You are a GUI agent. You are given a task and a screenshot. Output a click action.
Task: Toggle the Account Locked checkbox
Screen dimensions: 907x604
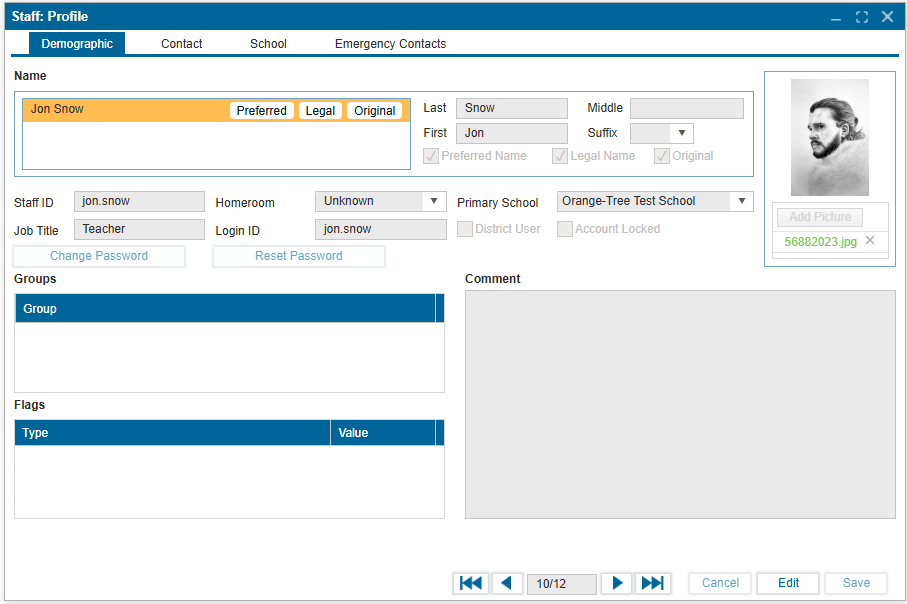565,229
